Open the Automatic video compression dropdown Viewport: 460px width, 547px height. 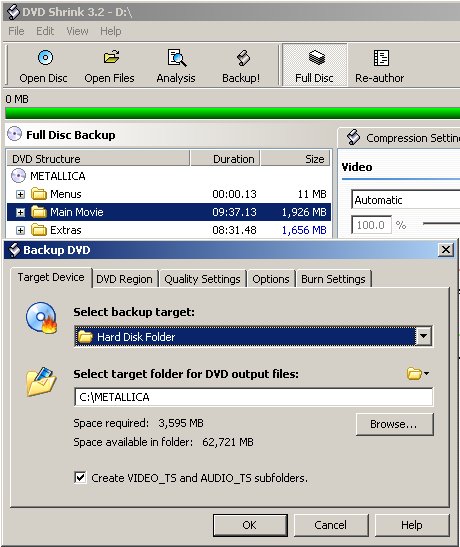[405, 200]
